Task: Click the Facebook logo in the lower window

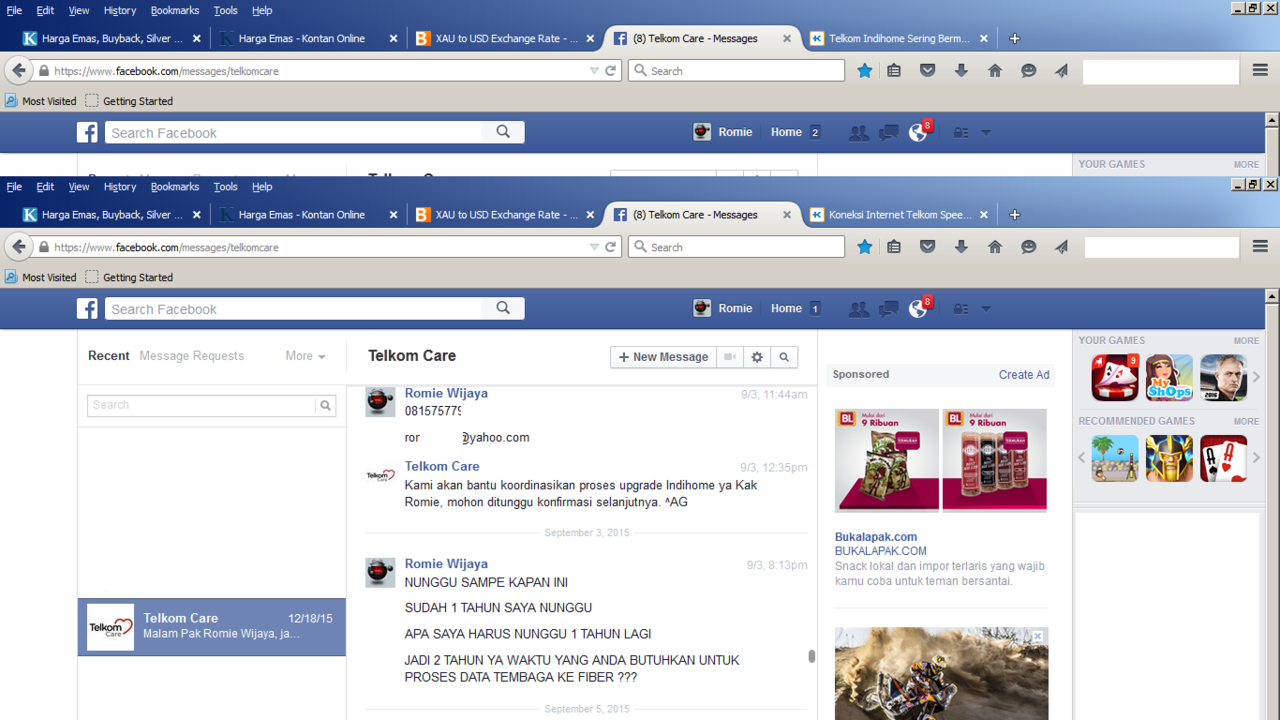Action: (x=88, y=309)
